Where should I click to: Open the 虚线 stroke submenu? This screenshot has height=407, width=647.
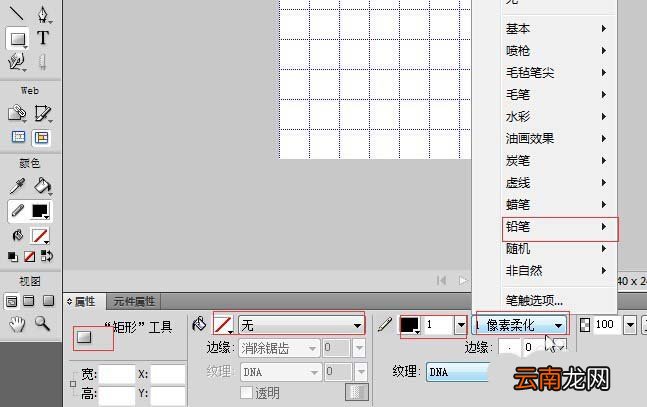[559, 182]
